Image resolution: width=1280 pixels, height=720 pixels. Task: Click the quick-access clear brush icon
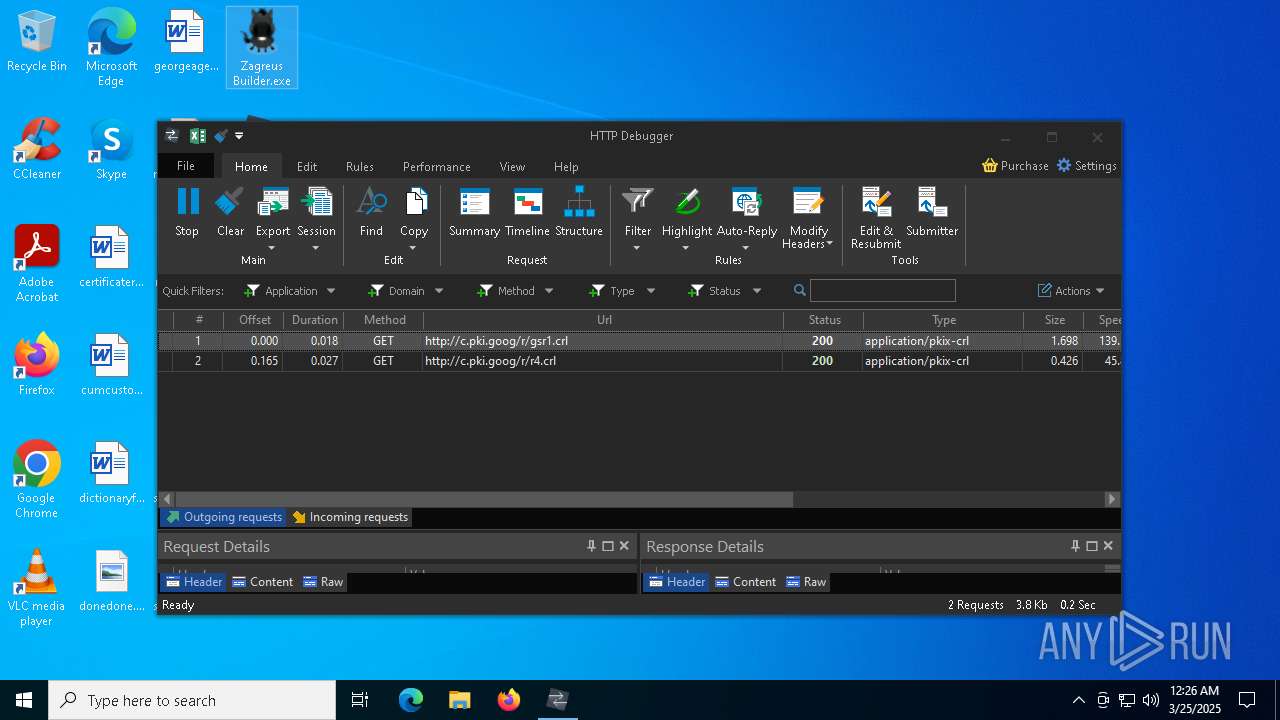pyautogui.click(x=221, y=136)
